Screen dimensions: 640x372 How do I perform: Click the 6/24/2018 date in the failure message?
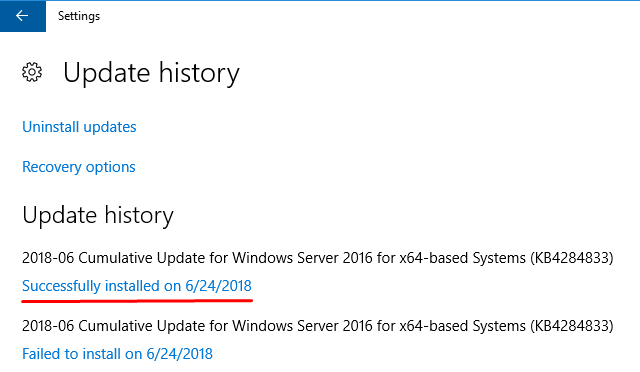180,354
